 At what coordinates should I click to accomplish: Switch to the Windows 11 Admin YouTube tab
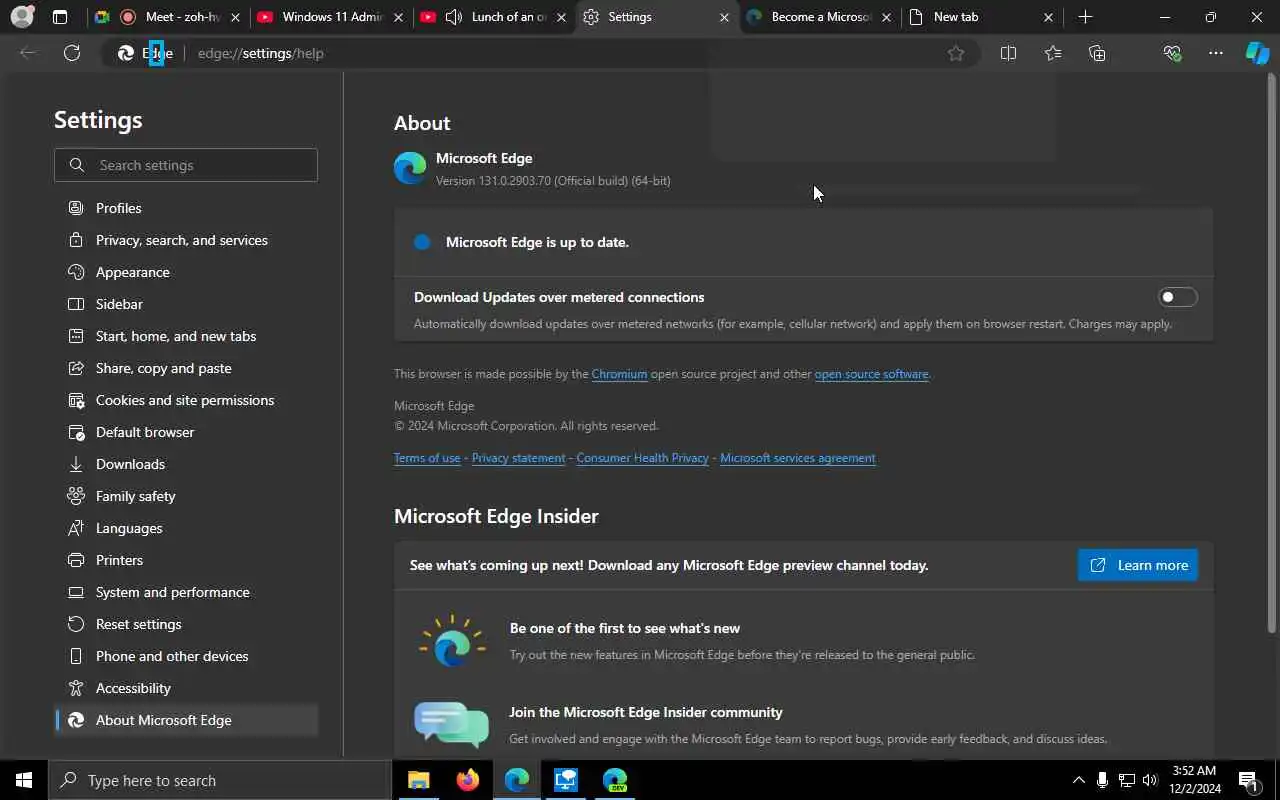point(330,17)
